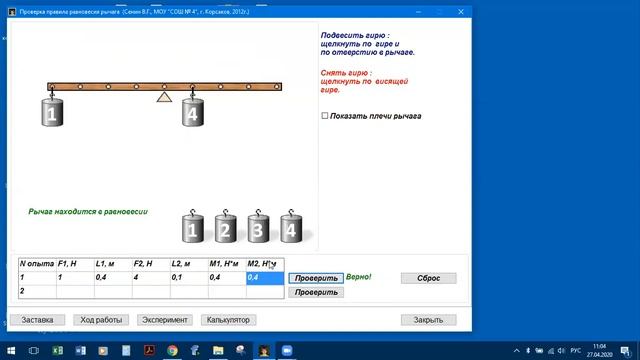640x360 pixels.
Task: Show hidden system tray icons
Action: 516,351
